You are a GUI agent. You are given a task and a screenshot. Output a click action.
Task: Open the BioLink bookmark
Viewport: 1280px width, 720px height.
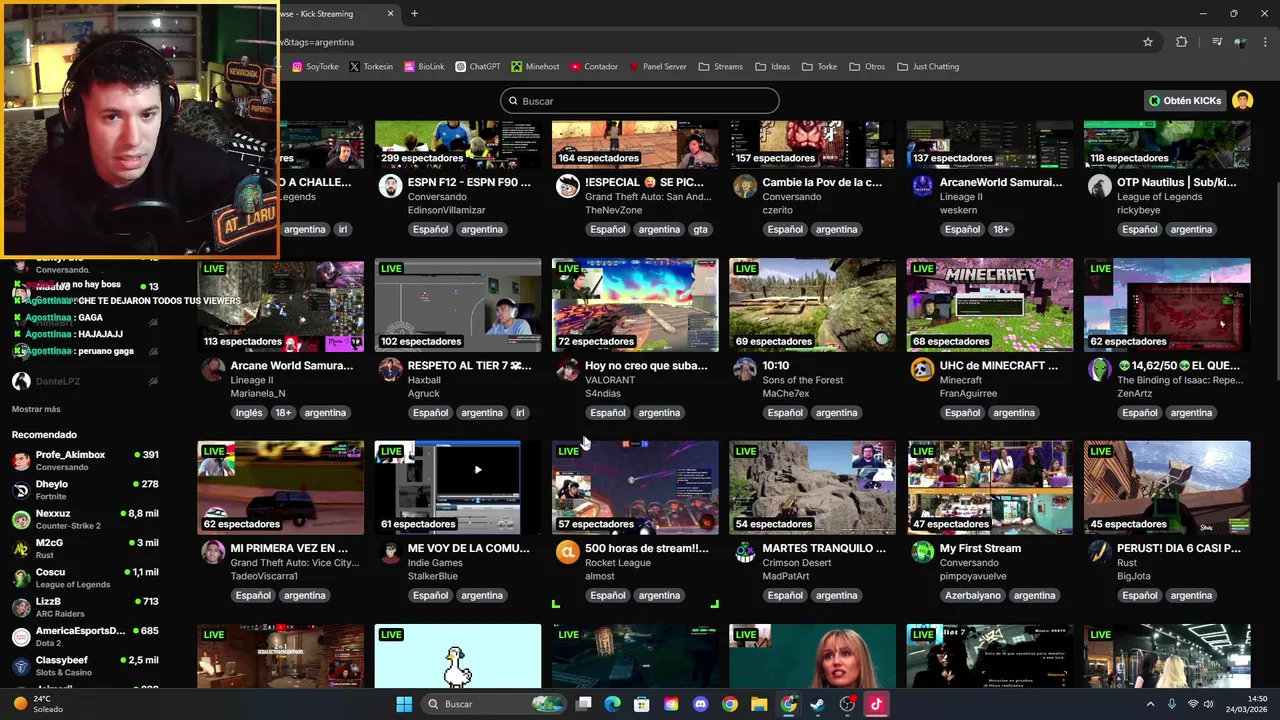click(424, 67)
